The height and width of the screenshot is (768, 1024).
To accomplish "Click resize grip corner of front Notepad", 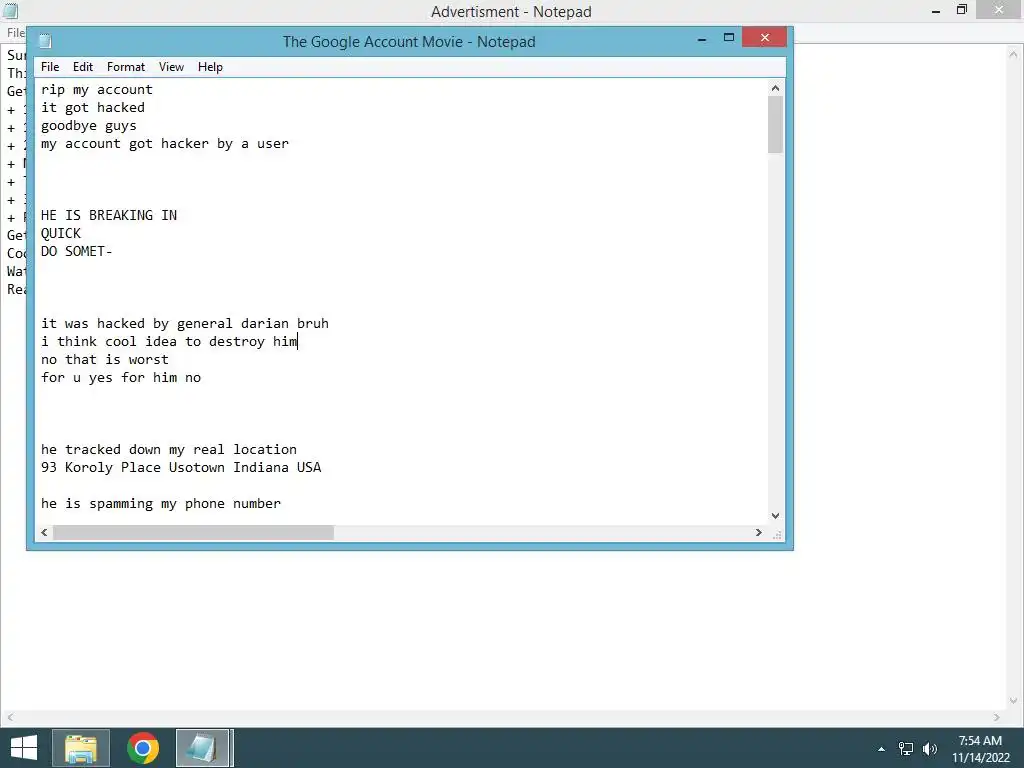I will (x=776, y=534).
